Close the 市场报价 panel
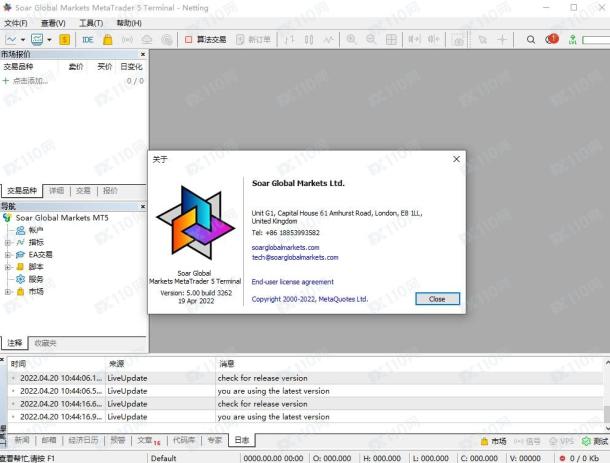Viewport: 610px width, 463px height. (x=143, y=54)
